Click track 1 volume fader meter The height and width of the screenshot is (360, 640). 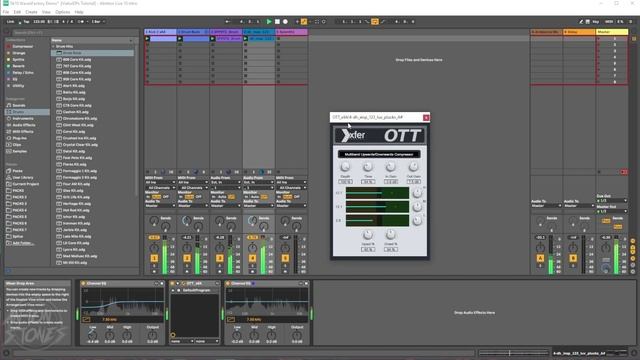click(x=165, y=255)
